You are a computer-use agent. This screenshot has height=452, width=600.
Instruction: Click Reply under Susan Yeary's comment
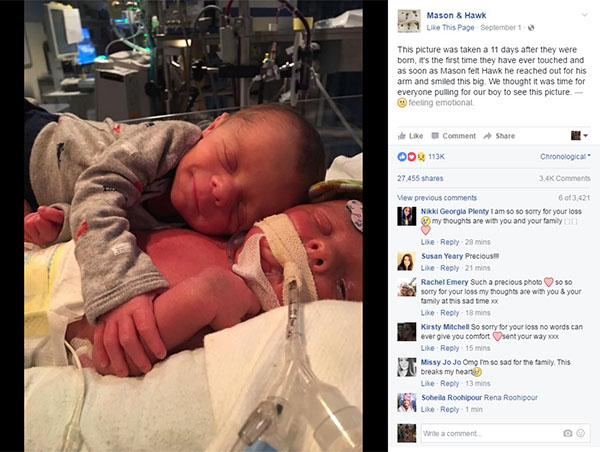tap(450, 268)
